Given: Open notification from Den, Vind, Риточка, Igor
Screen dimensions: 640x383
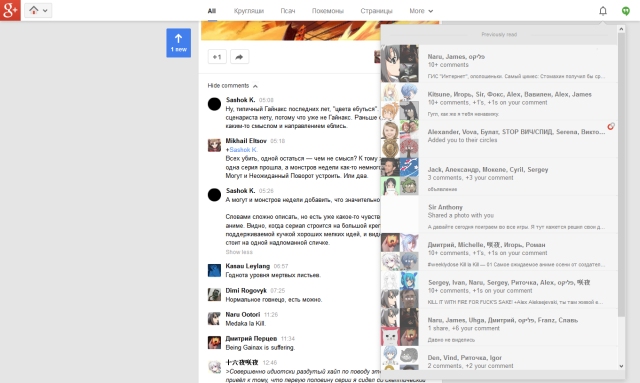Looking at the screenshot, I should click(x=499, y=358).
